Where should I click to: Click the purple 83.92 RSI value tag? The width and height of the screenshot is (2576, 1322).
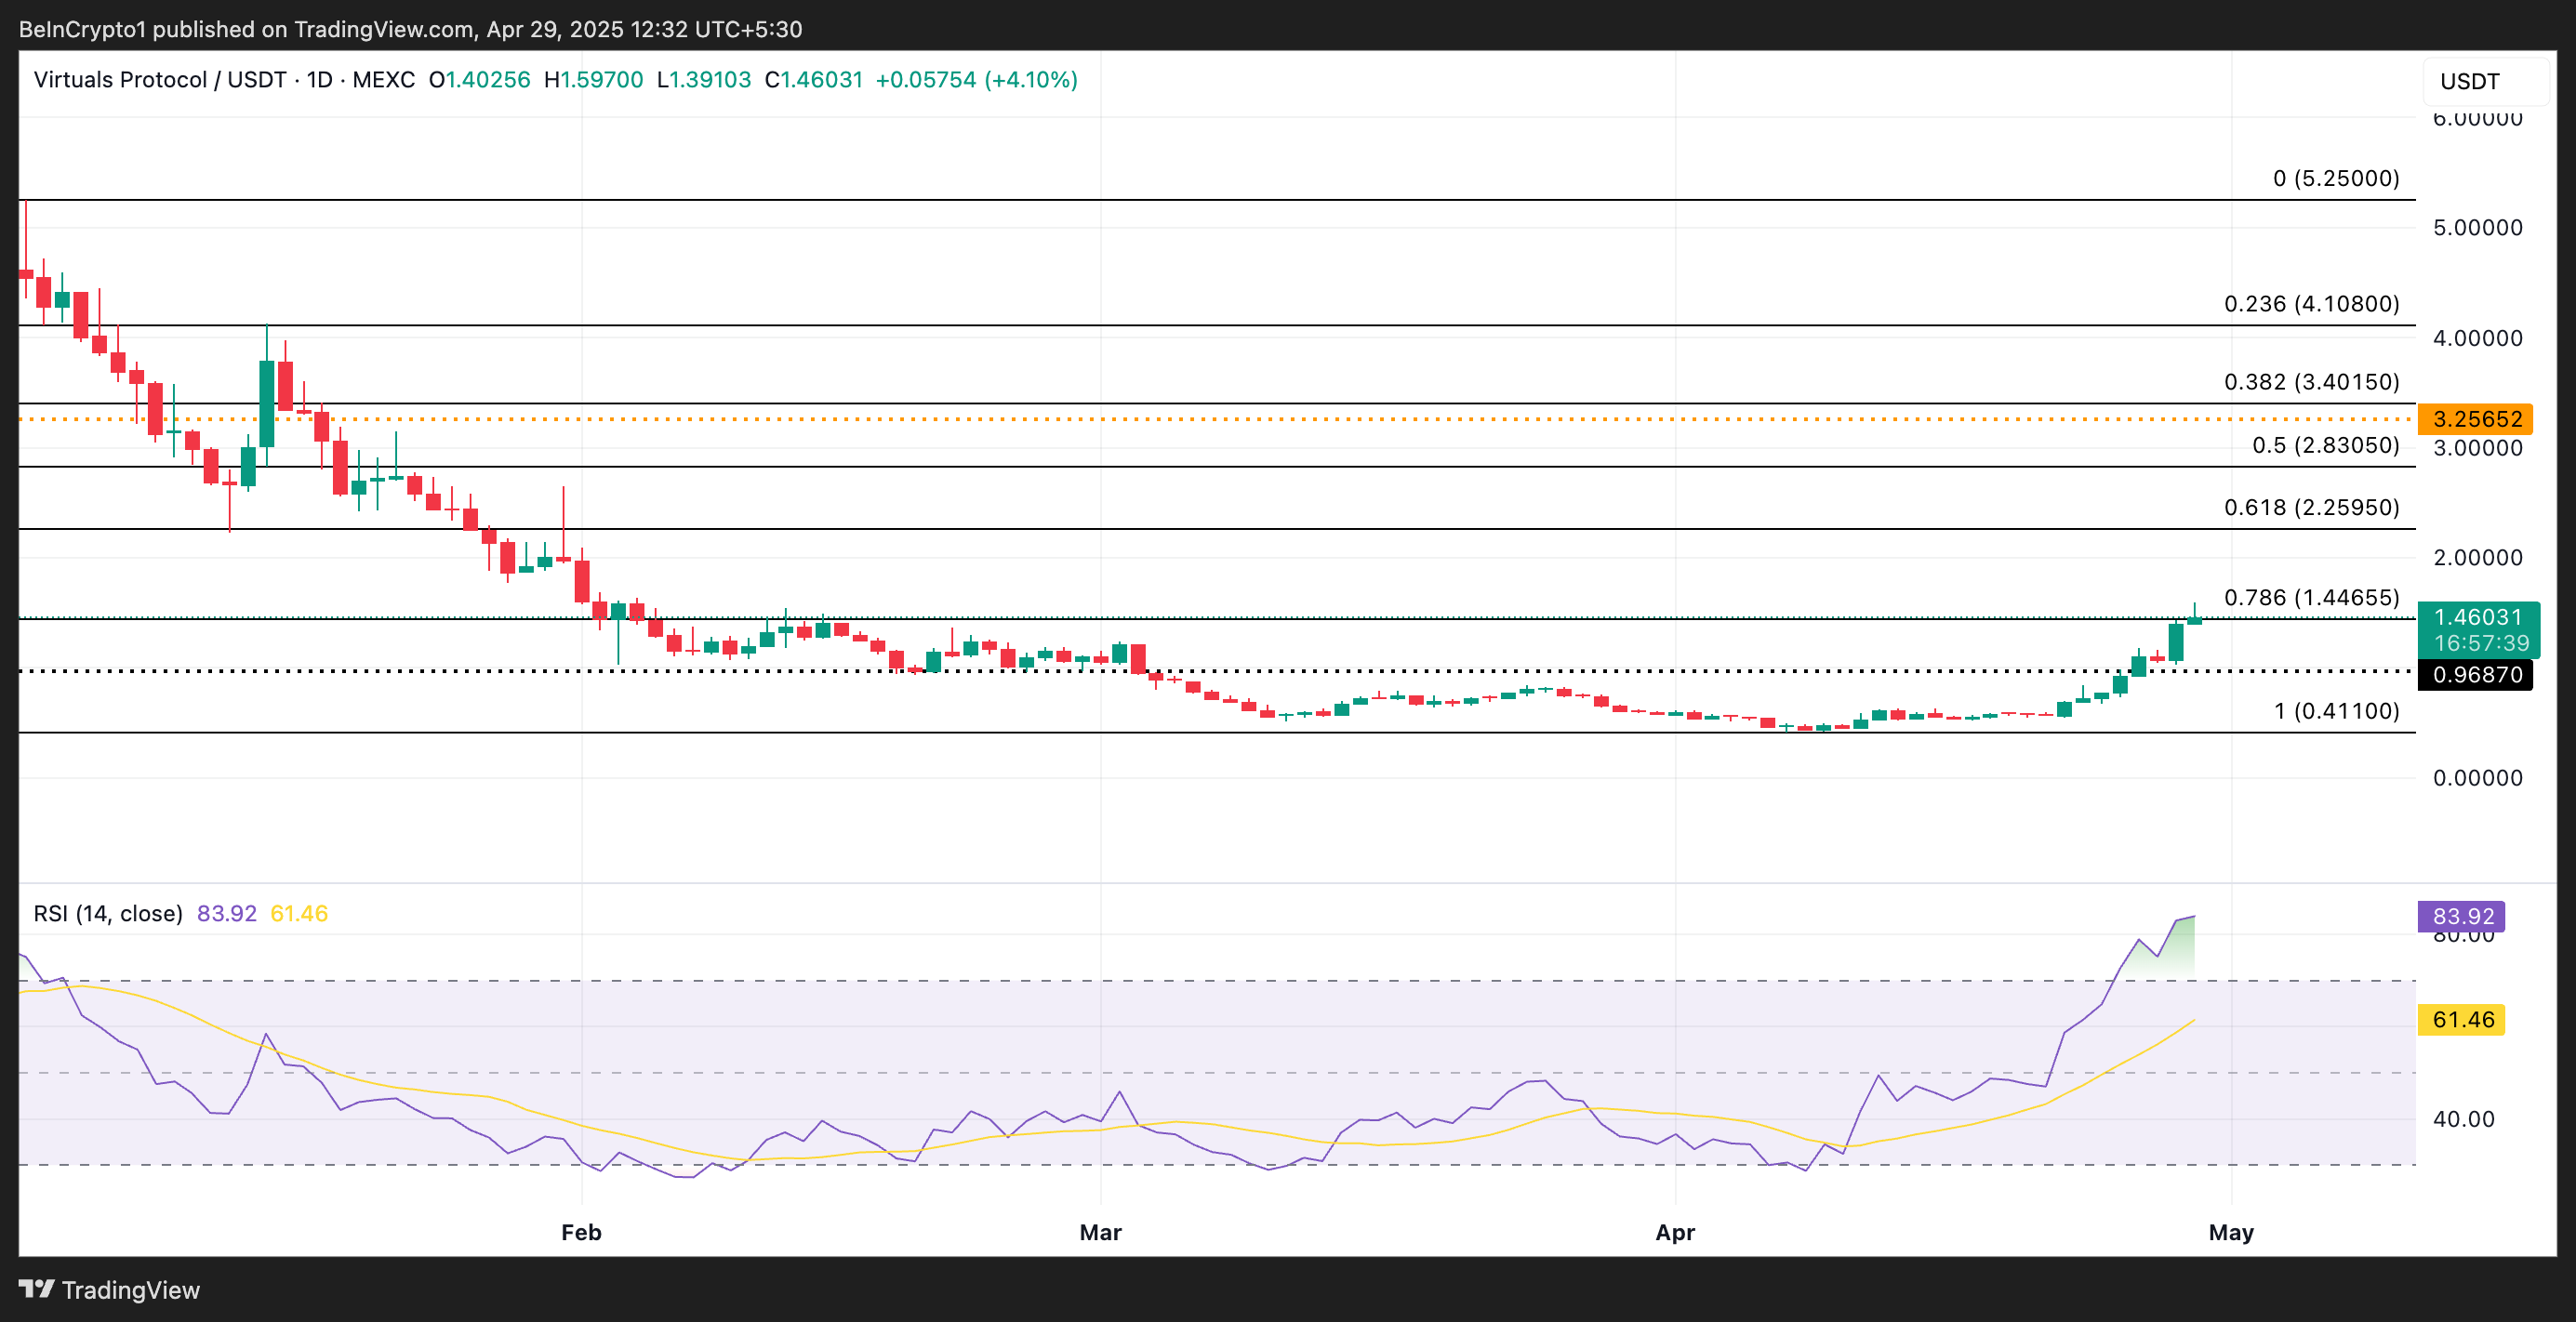(x=2462, y=916)
